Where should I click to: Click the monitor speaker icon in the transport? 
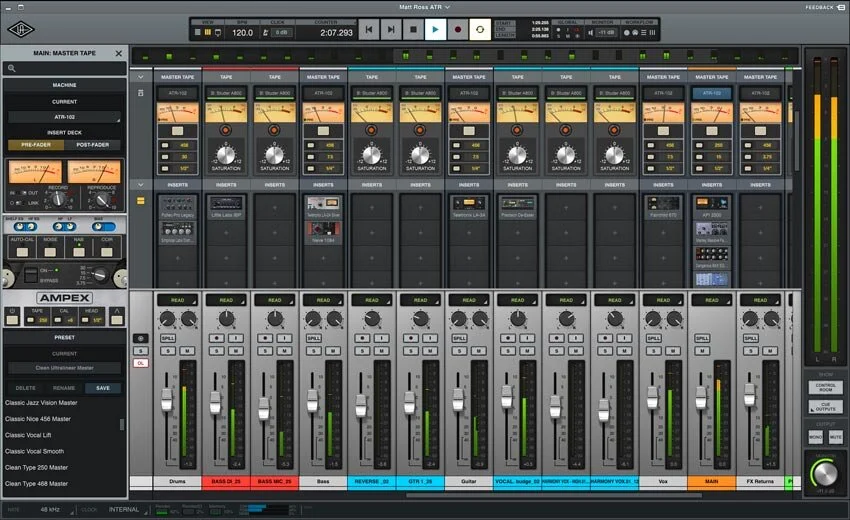(591, 33)
